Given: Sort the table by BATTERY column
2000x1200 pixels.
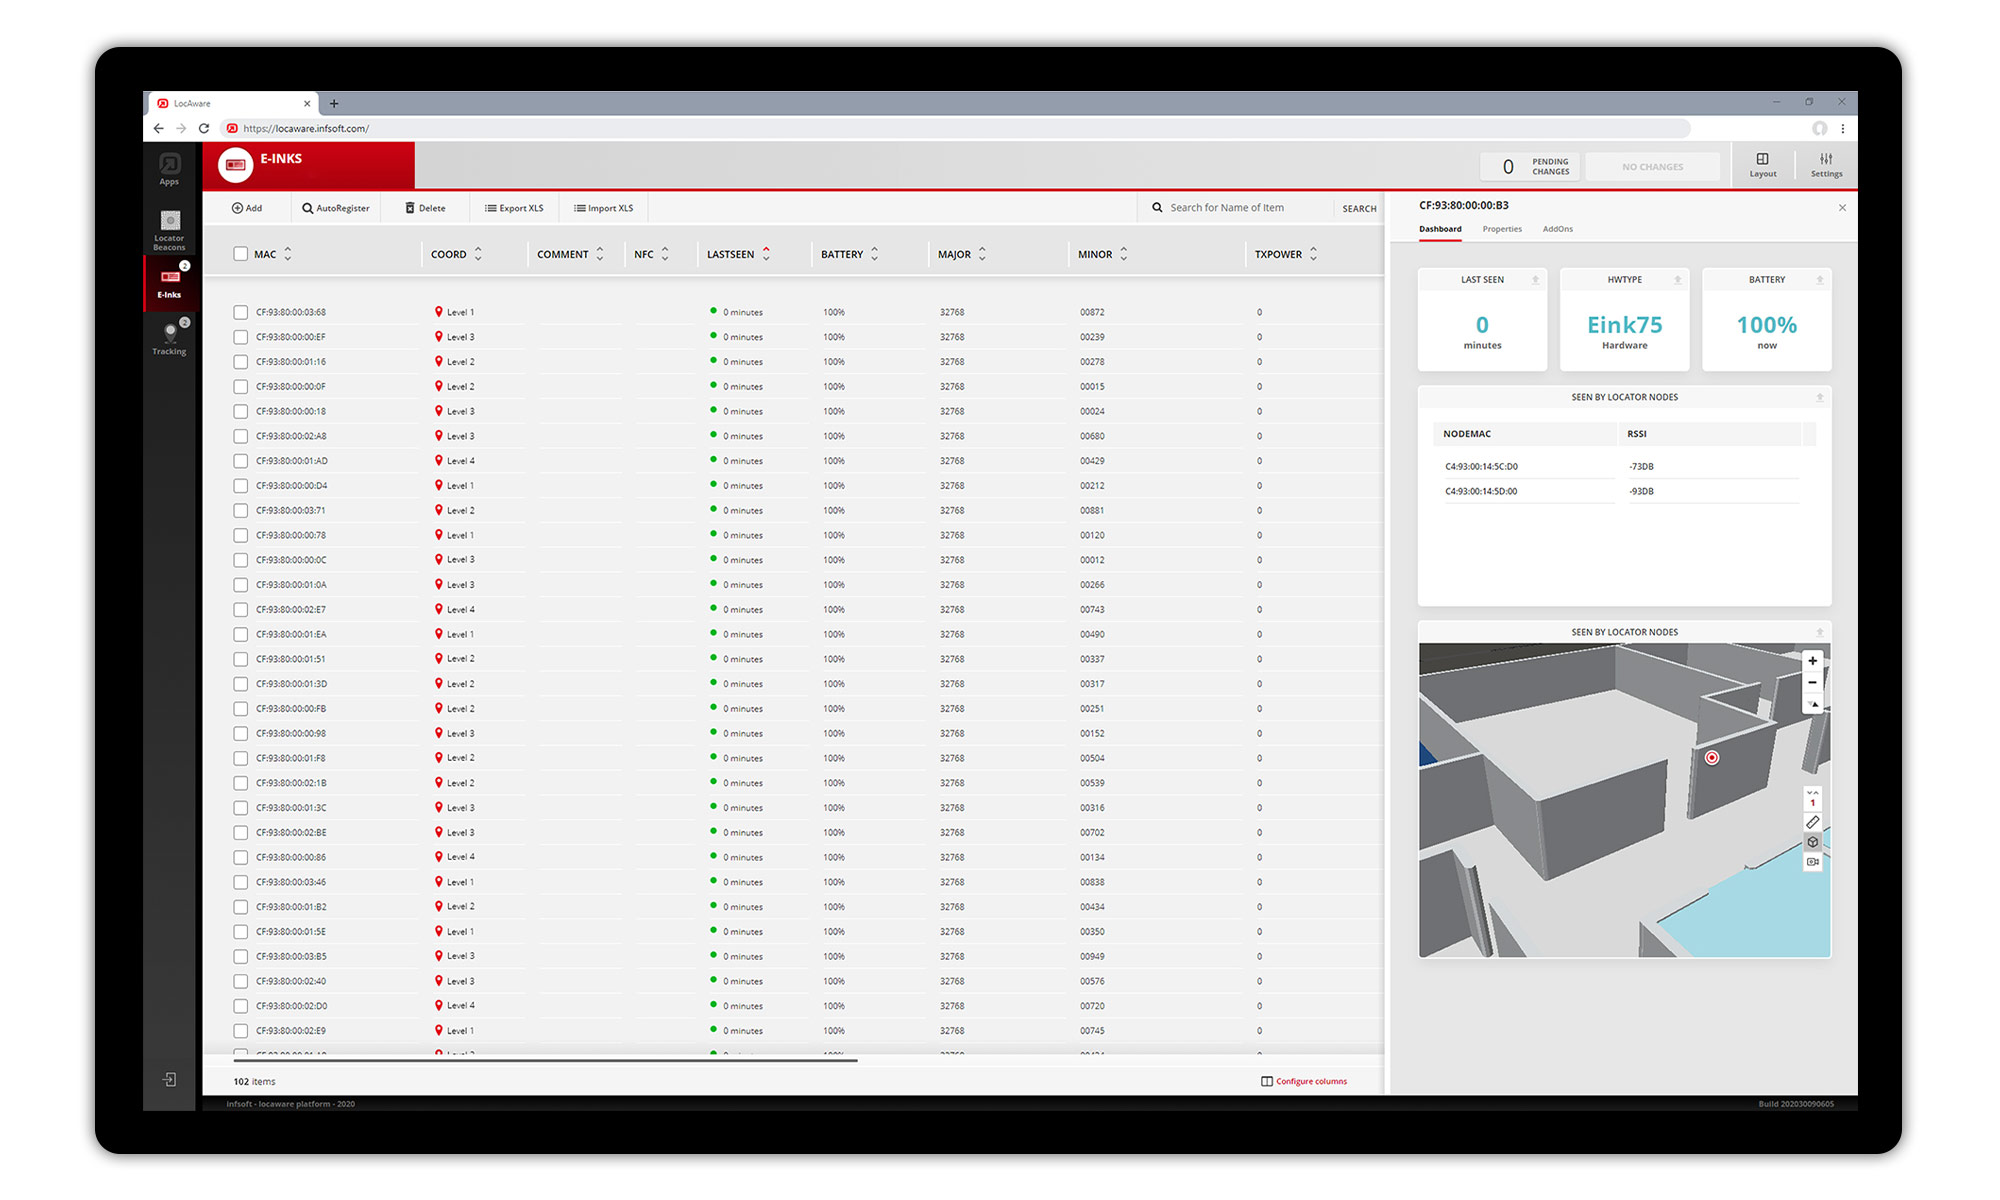Looking at the screenshot, I should click(876, 254).
